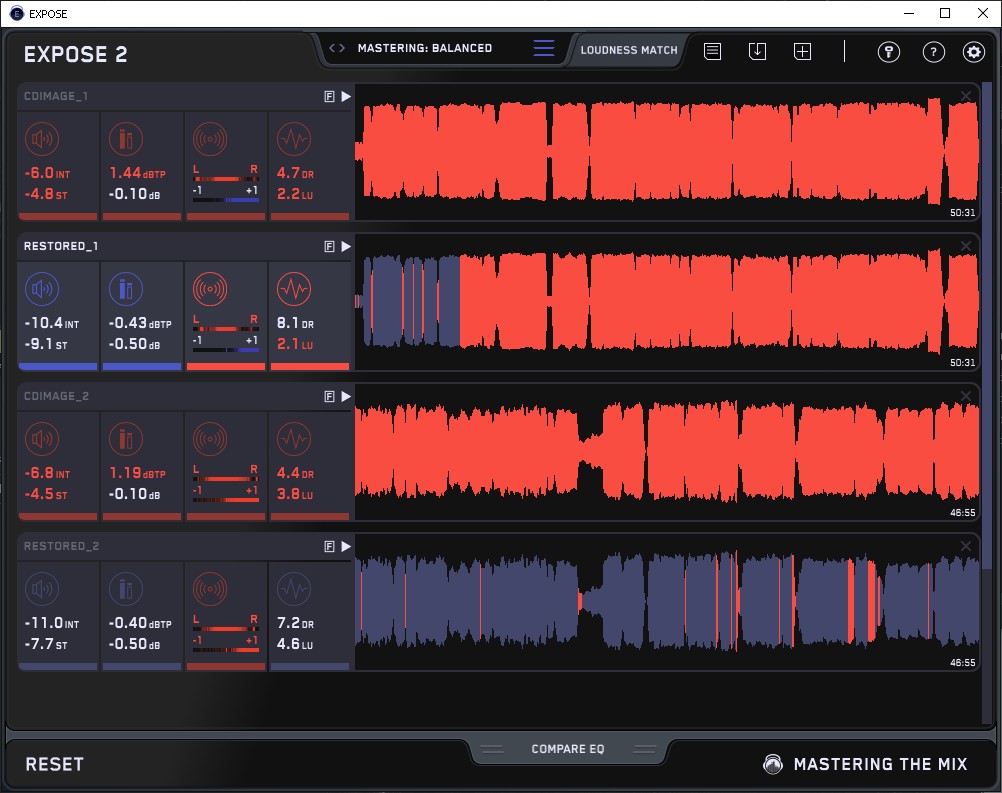Click the stereo field icon for CDIMAGE_1
1002x793 pixels.
point(210,139)
